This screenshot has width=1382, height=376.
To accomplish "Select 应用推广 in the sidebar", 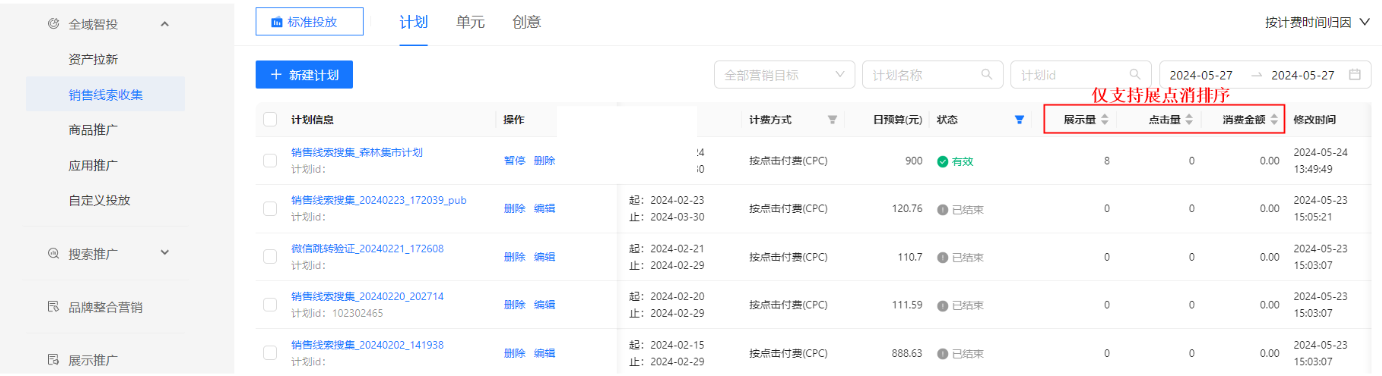I will (x=93, y=165).
